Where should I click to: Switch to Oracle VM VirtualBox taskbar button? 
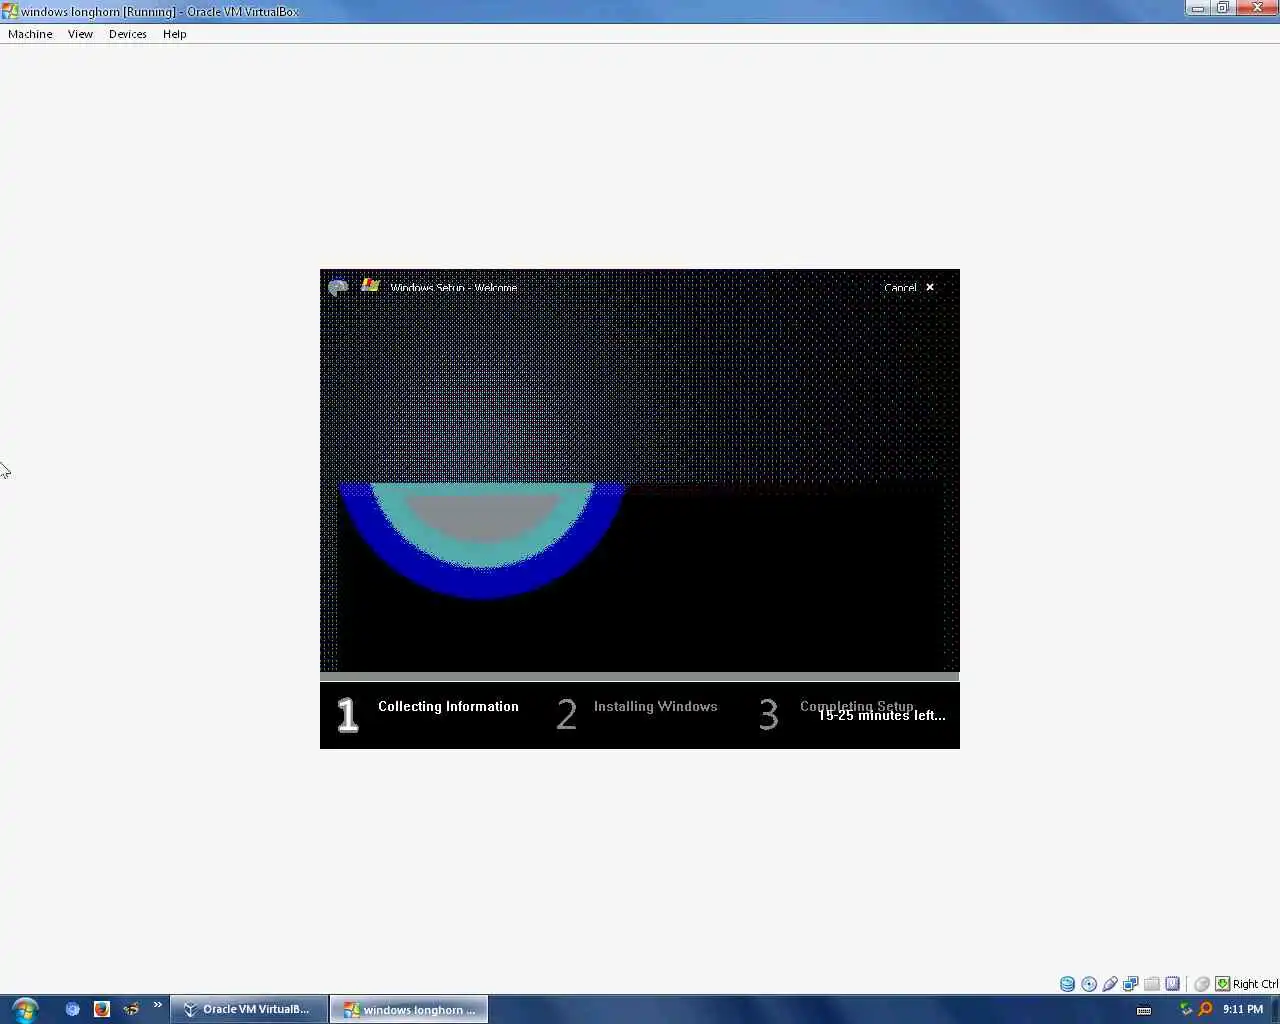click(249, 1009)
